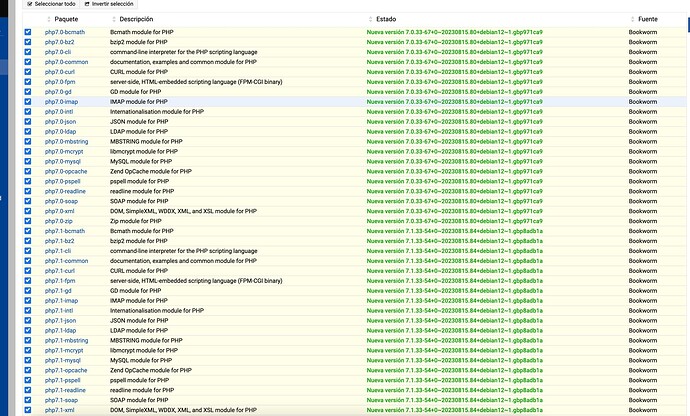
Task: Open the php7.0-intl package link
Action: point(59,112)
